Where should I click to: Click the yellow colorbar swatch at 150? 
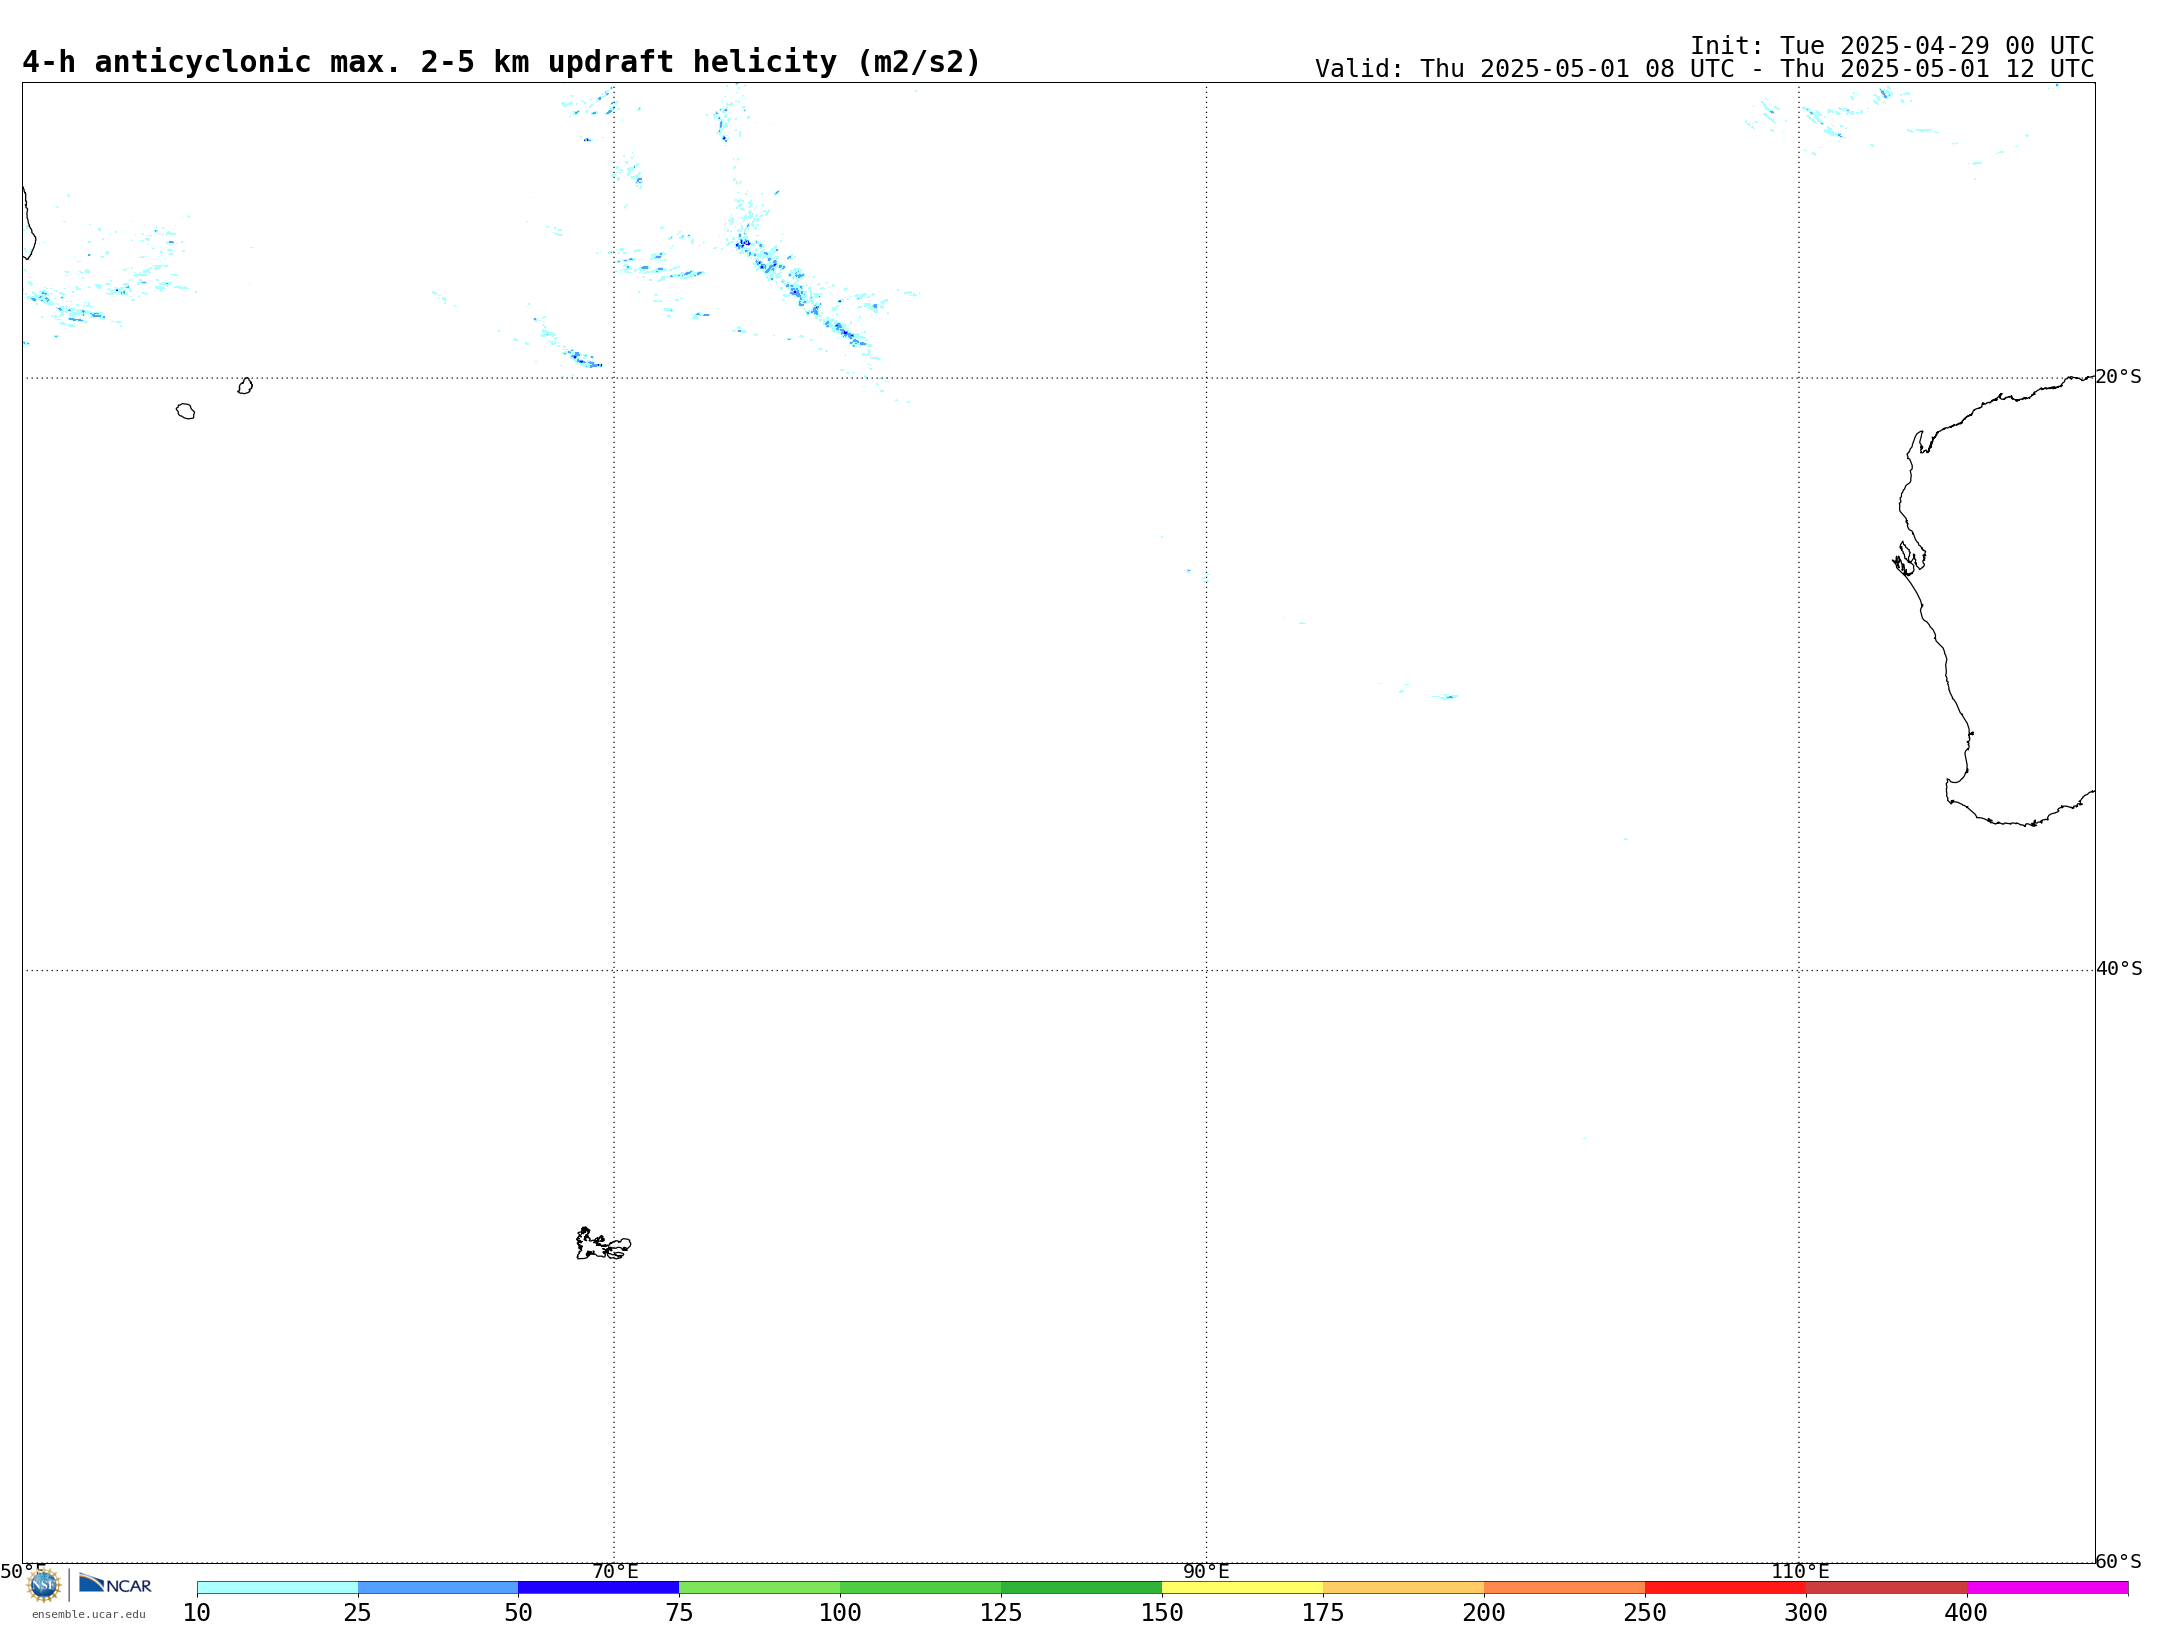(1243, 1588)
